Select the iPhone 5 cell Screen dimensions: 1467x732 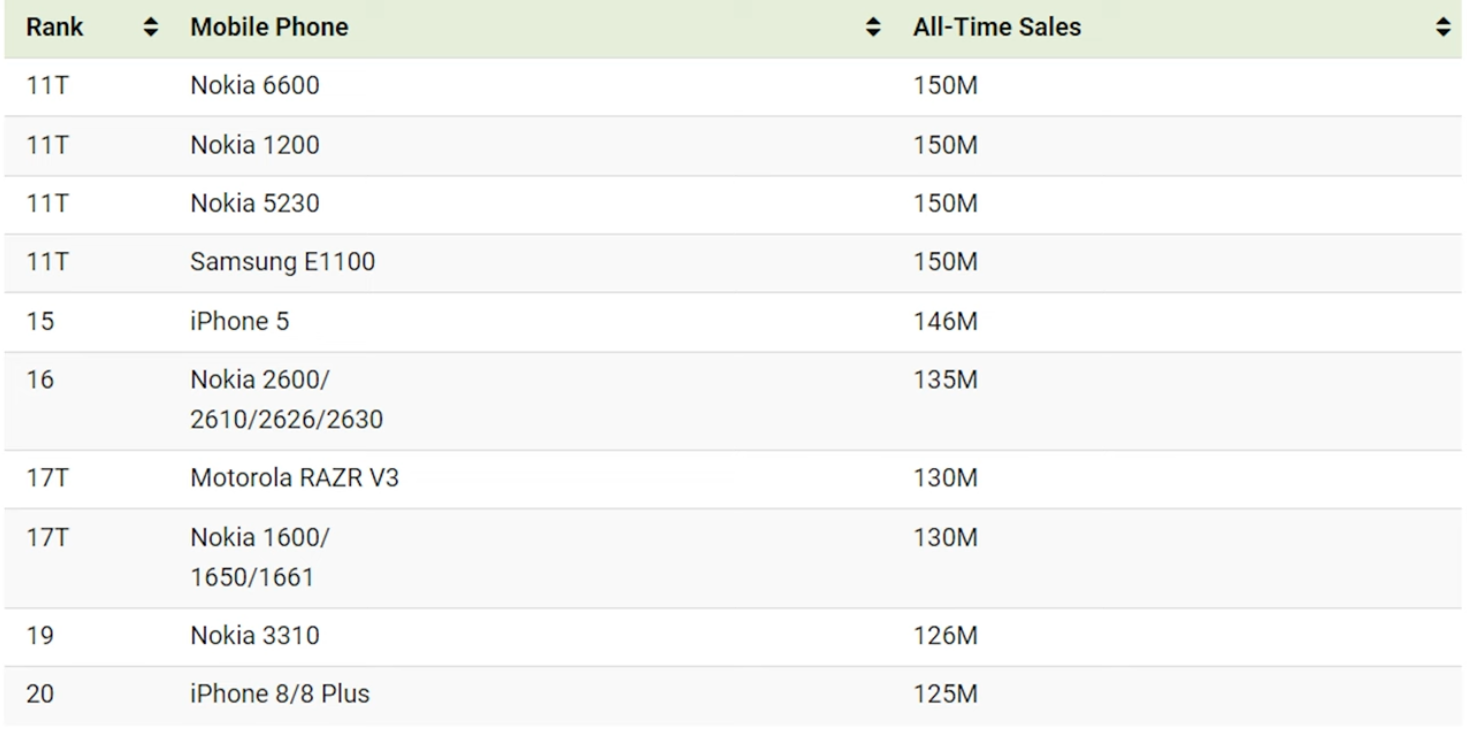[x=240, y=321]
